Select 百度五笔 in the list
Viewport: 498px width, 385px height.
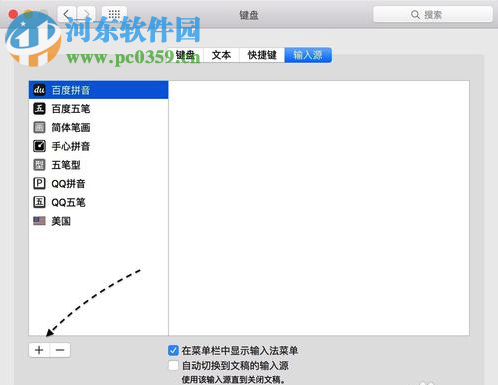pos(99,108)
